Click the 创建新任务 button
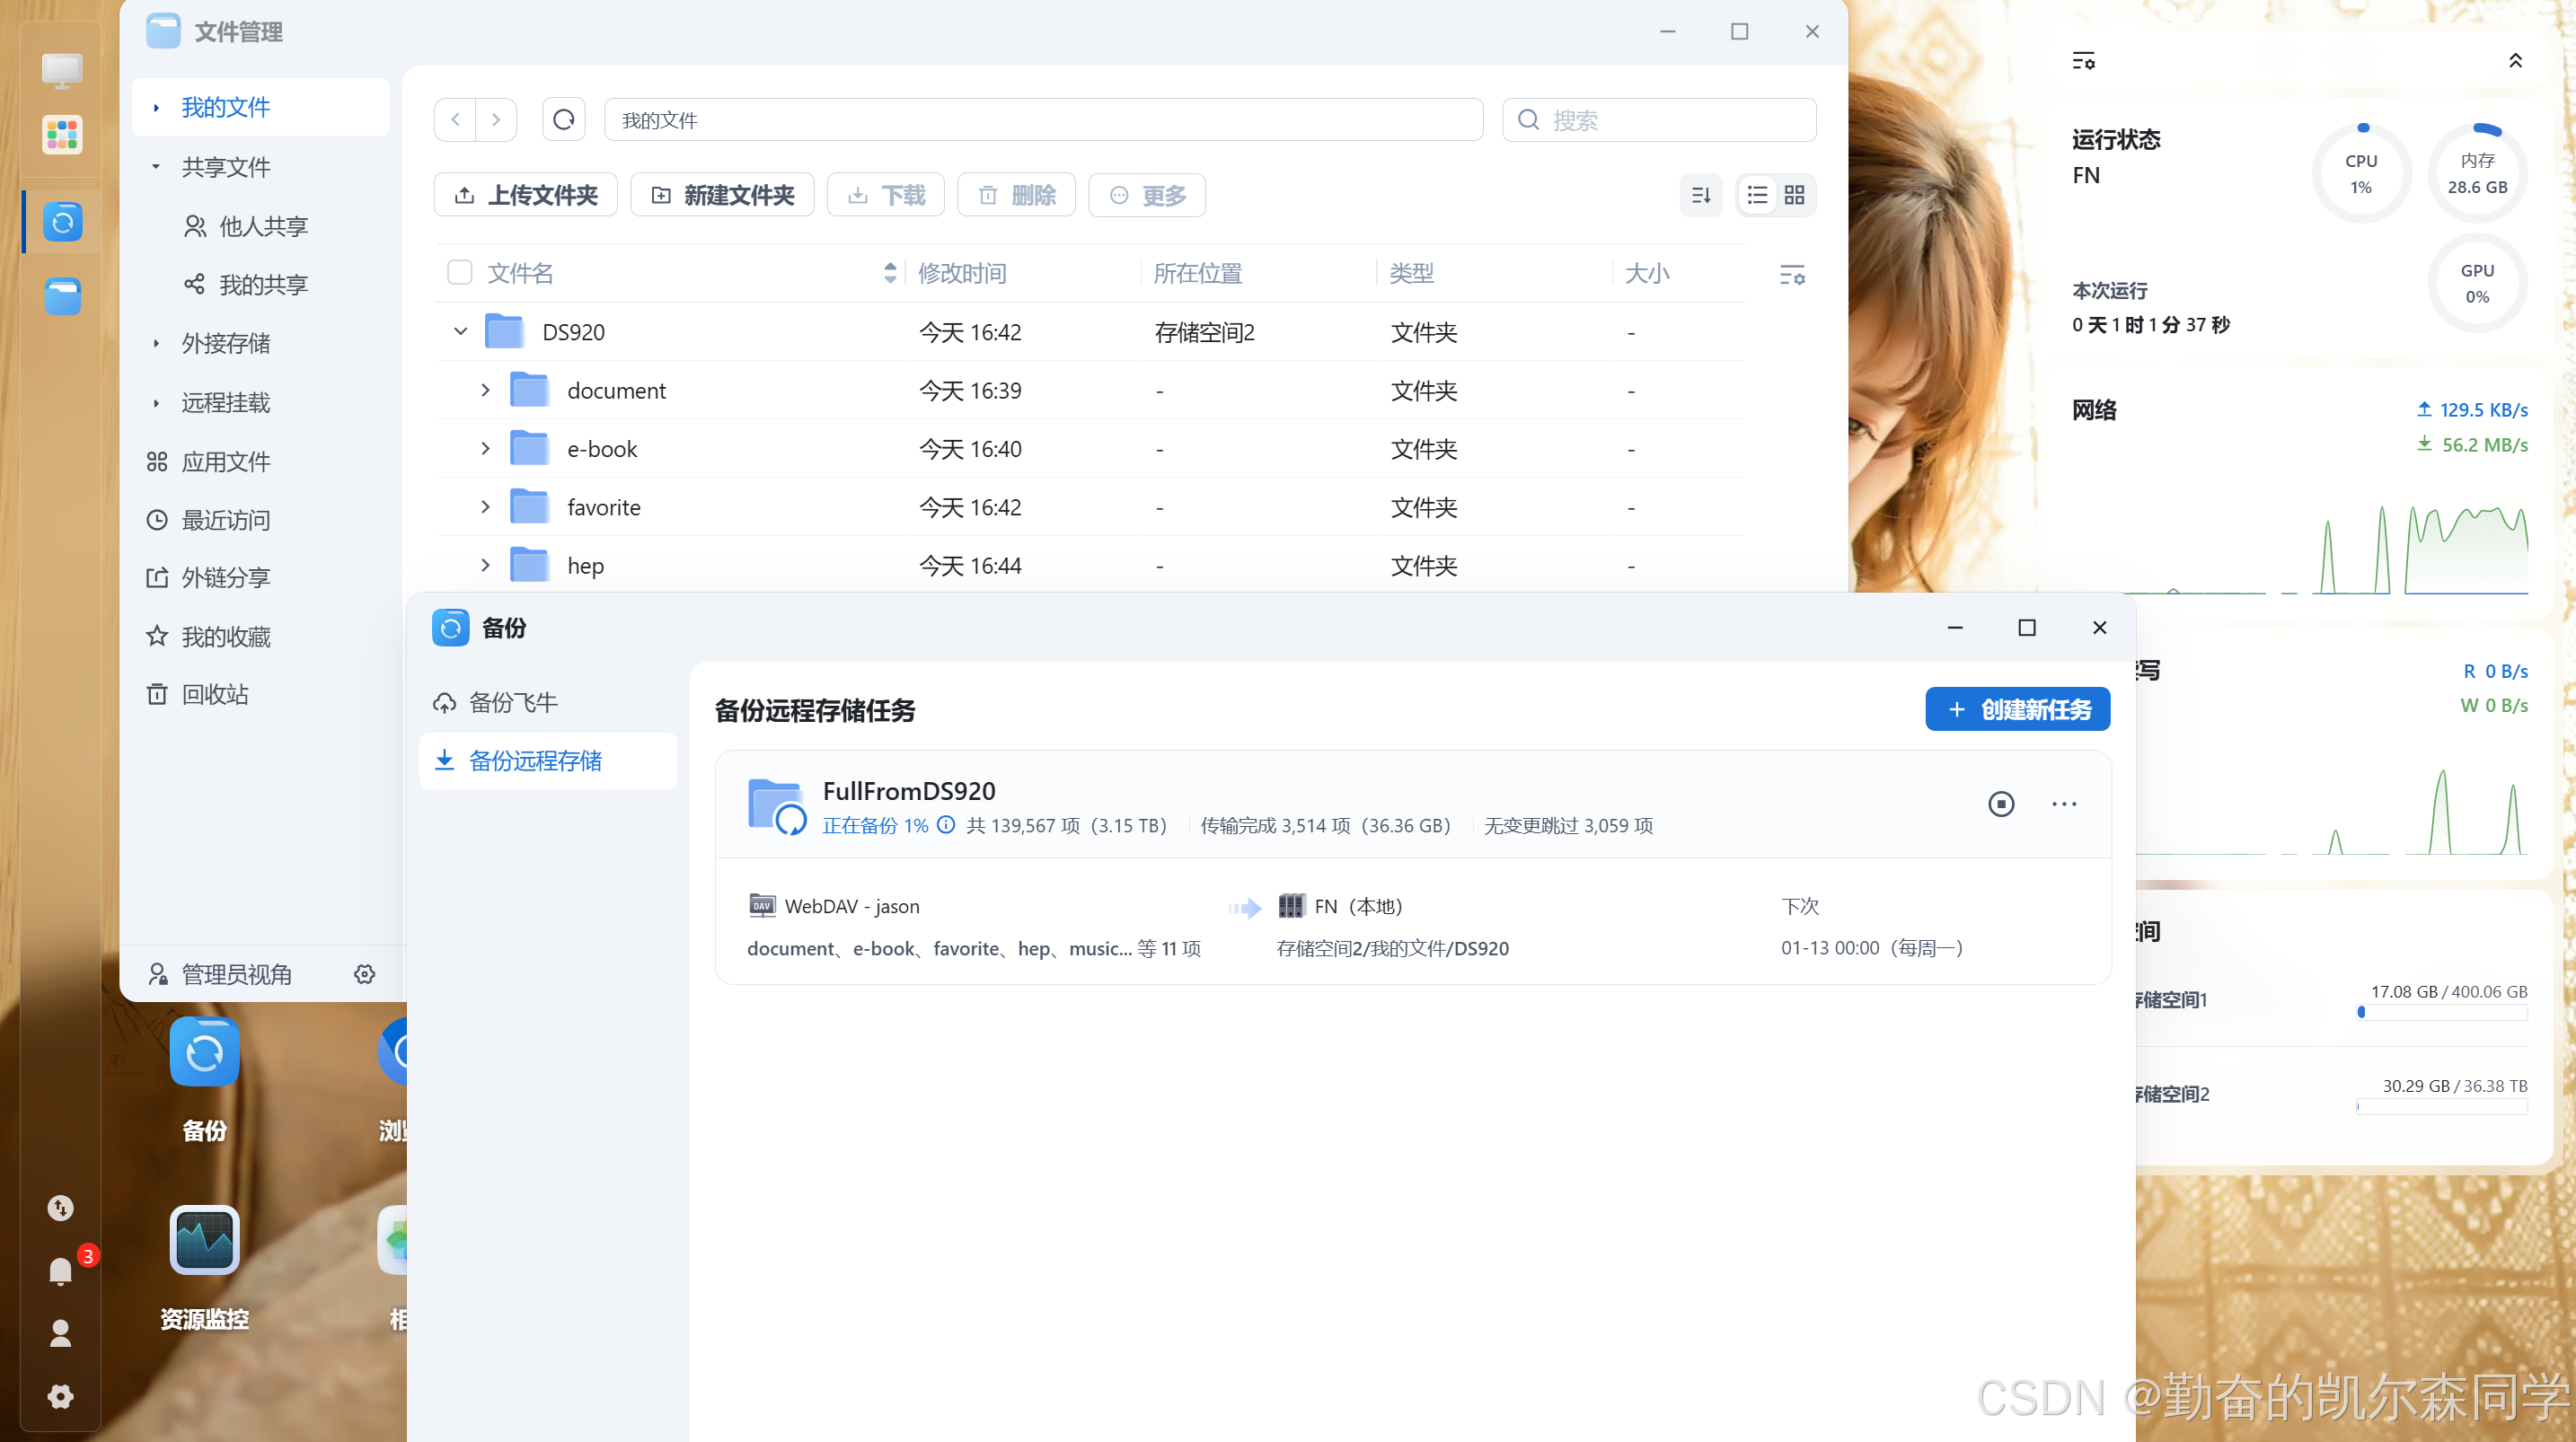 click(2017, 709)
